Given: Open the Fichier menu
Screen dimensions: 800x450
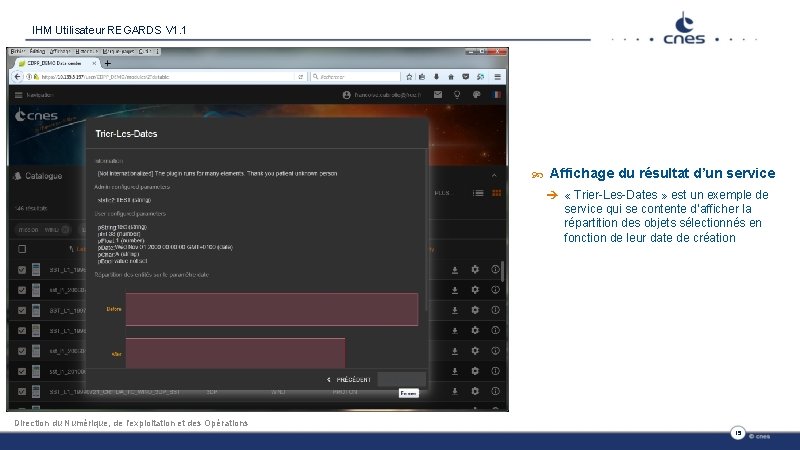Looking at the screenshot, I should tap(18, 52).
